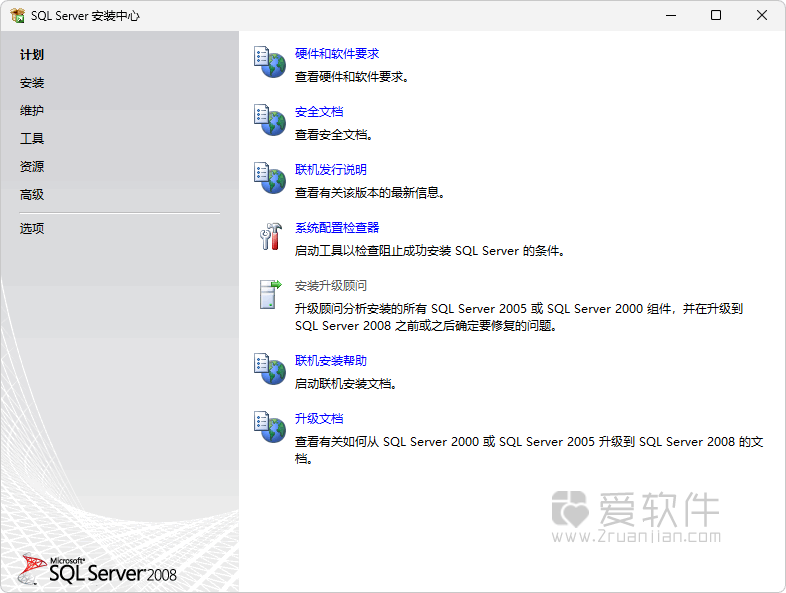Click the Microsoft SQL Server 2008 logo

[97, 569]
